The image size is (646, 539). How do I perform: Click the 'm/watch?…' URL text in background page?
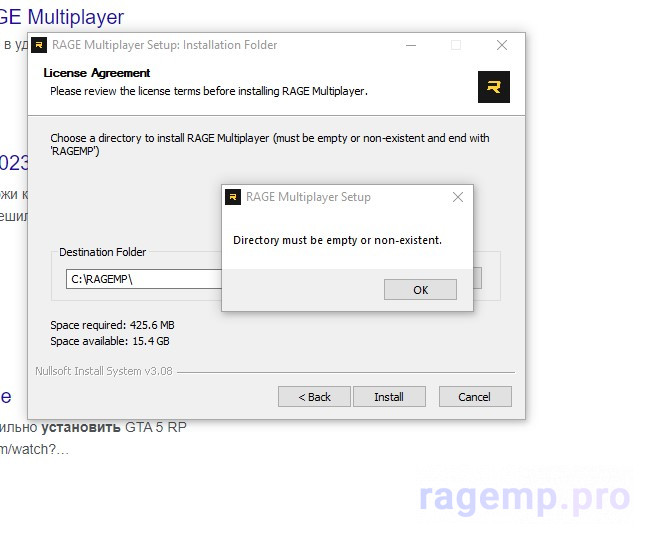pyautogui.click(x=34, y=449)
